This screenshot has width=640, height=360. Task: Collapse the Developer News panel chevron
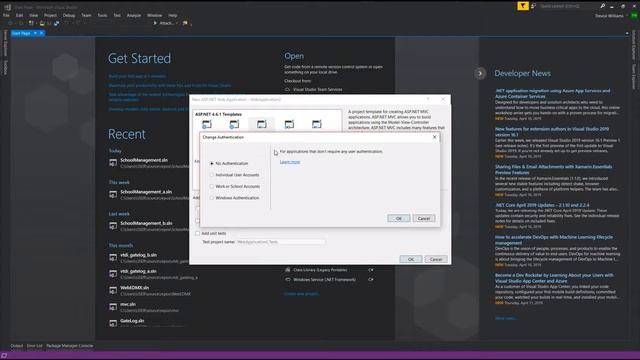tap(480, 73)
